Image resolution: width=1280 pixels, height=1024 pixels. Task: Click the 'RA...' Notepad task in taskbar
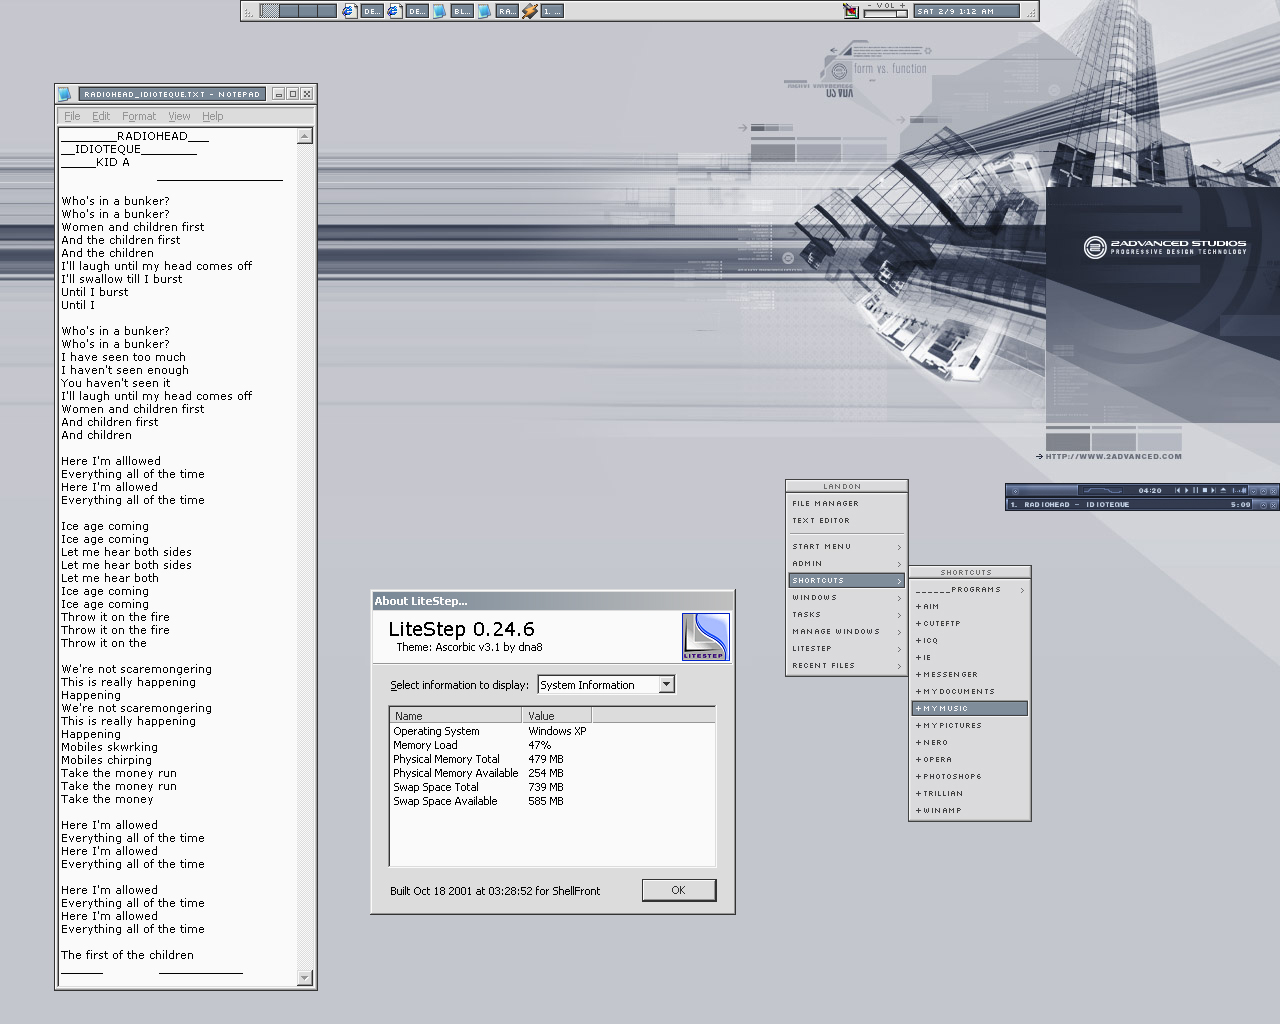[x=507, y=11]
